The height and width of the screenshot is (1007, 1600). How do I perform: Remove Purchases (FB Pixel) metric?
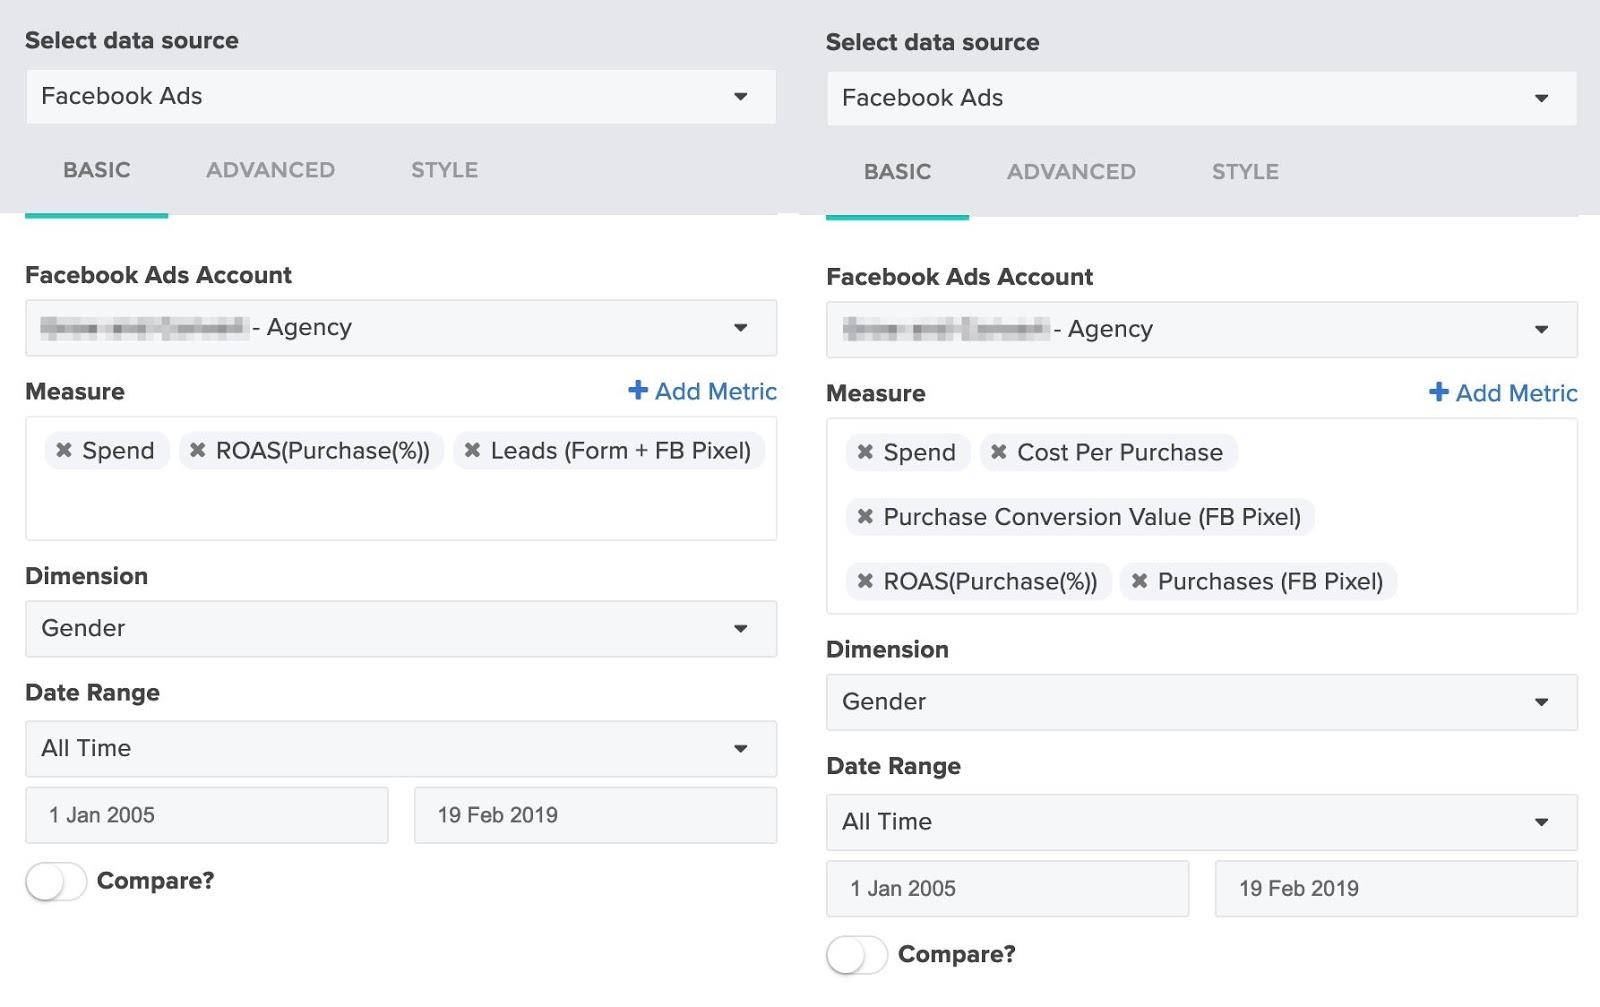click(x=1140, y=582)
